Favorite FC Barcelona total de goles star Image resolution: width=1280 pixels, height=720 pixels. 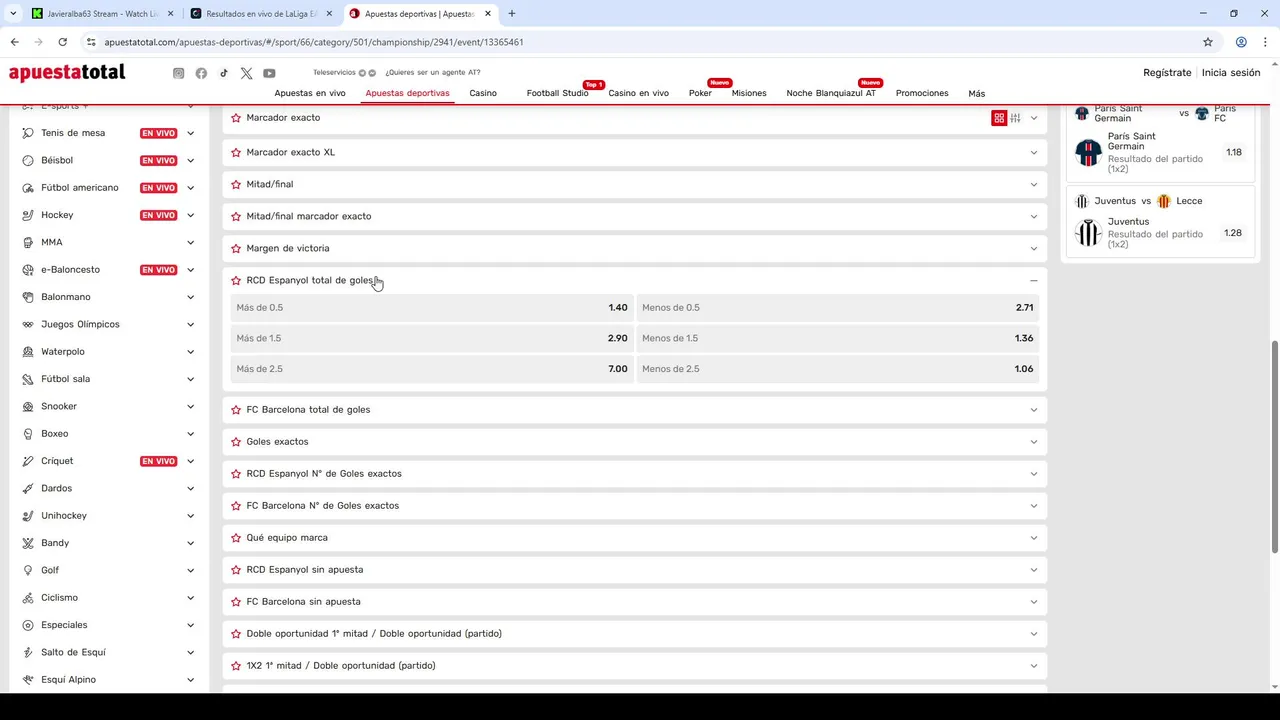click(236, 409)
